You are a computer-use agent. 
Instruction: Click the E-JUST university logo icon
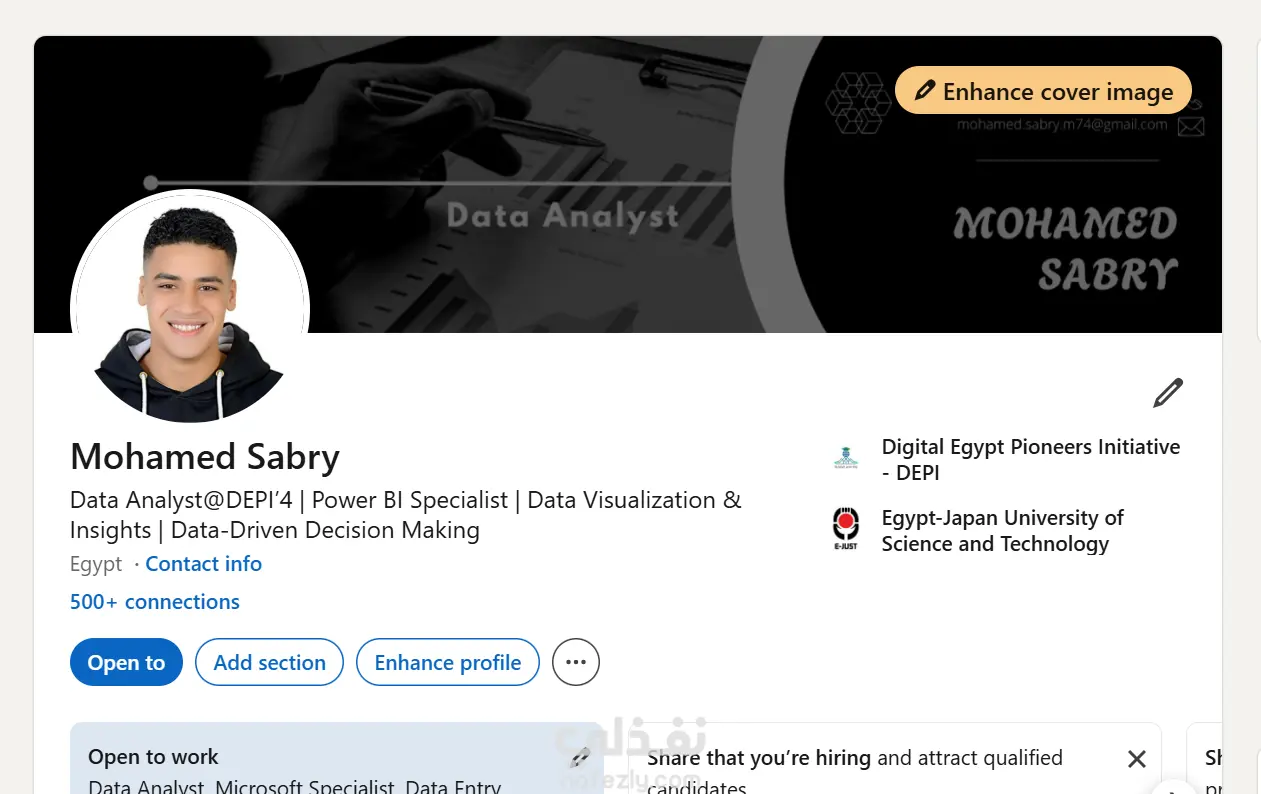[x=846, y=530]
